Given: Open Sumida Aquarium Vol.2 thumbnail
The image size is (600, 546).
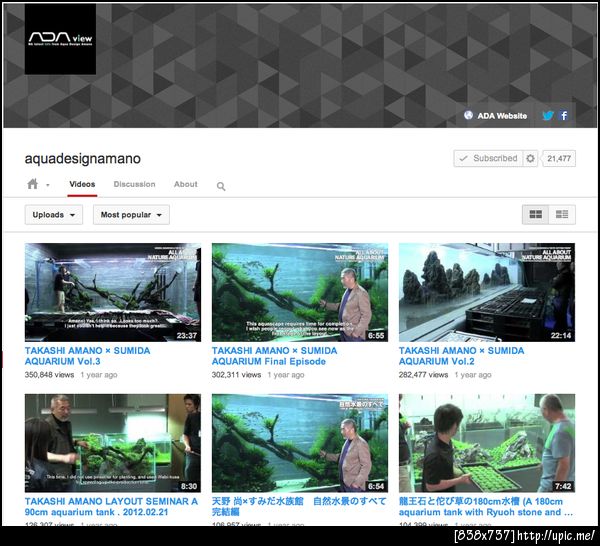Looking at the screenshot, I should tap(487, 292).
